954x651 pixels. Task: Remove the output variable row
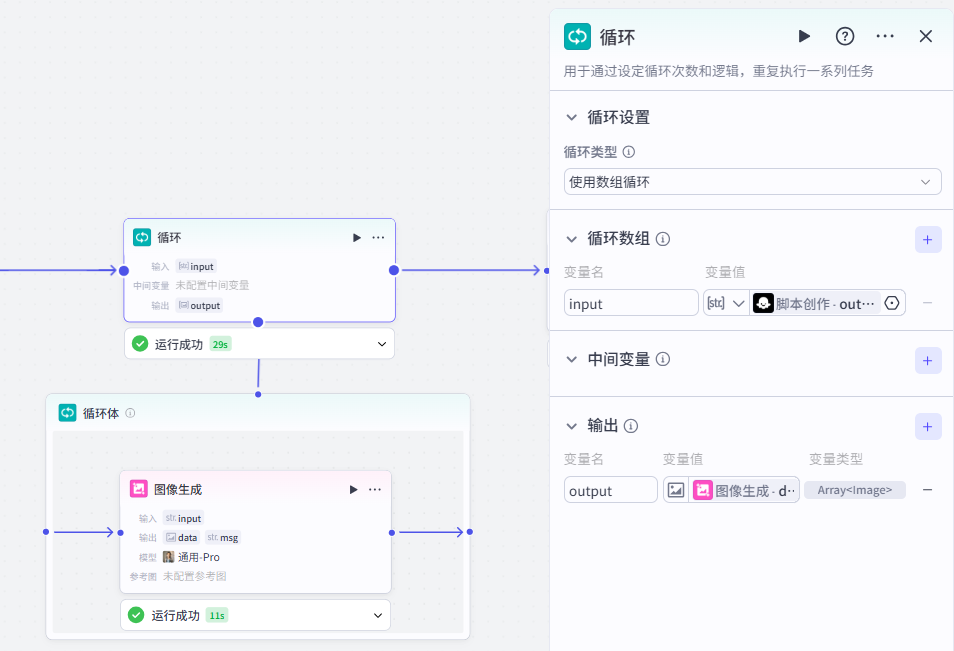928,490
